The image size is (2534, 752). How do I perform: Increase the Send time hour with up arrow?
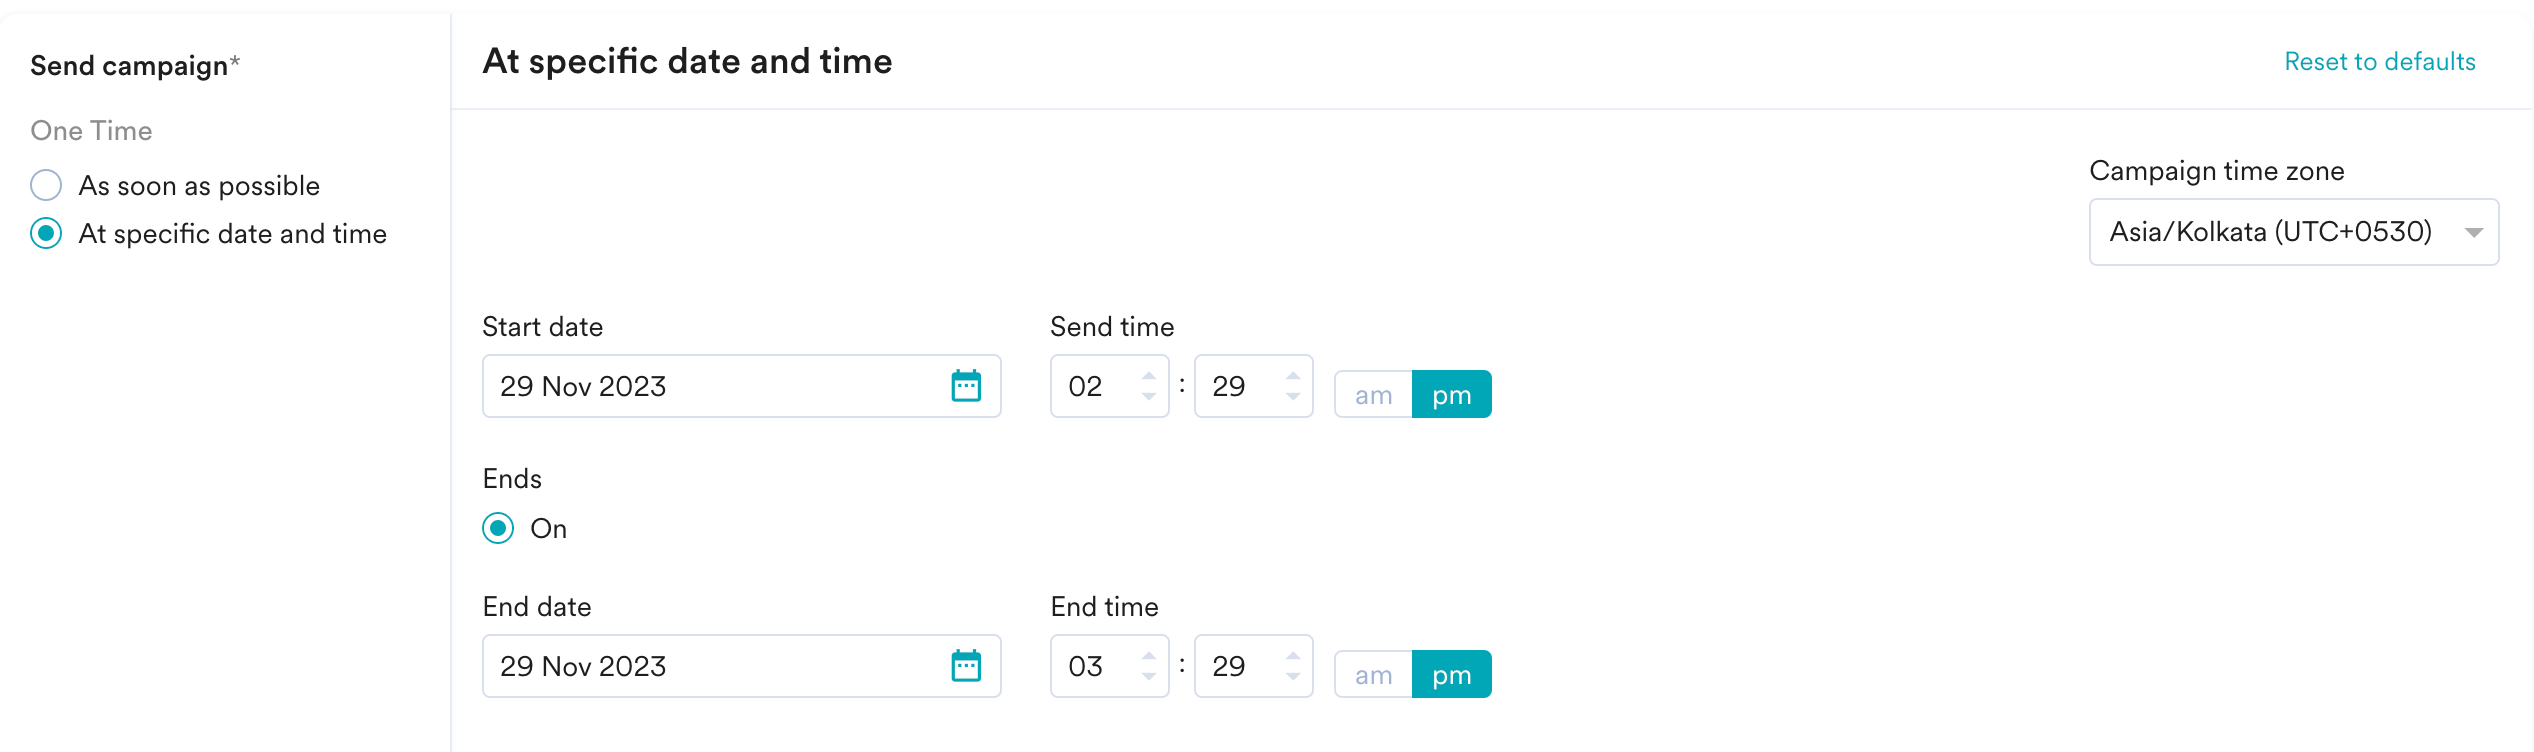click(1149, 376)
